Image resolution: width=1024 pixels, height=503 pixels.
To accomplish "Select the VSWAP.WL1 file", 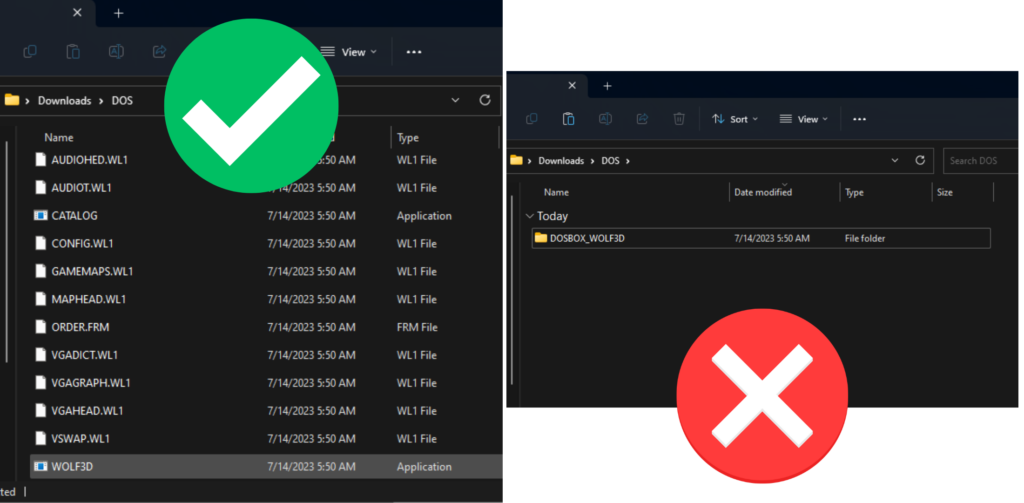I will [267, 438].
